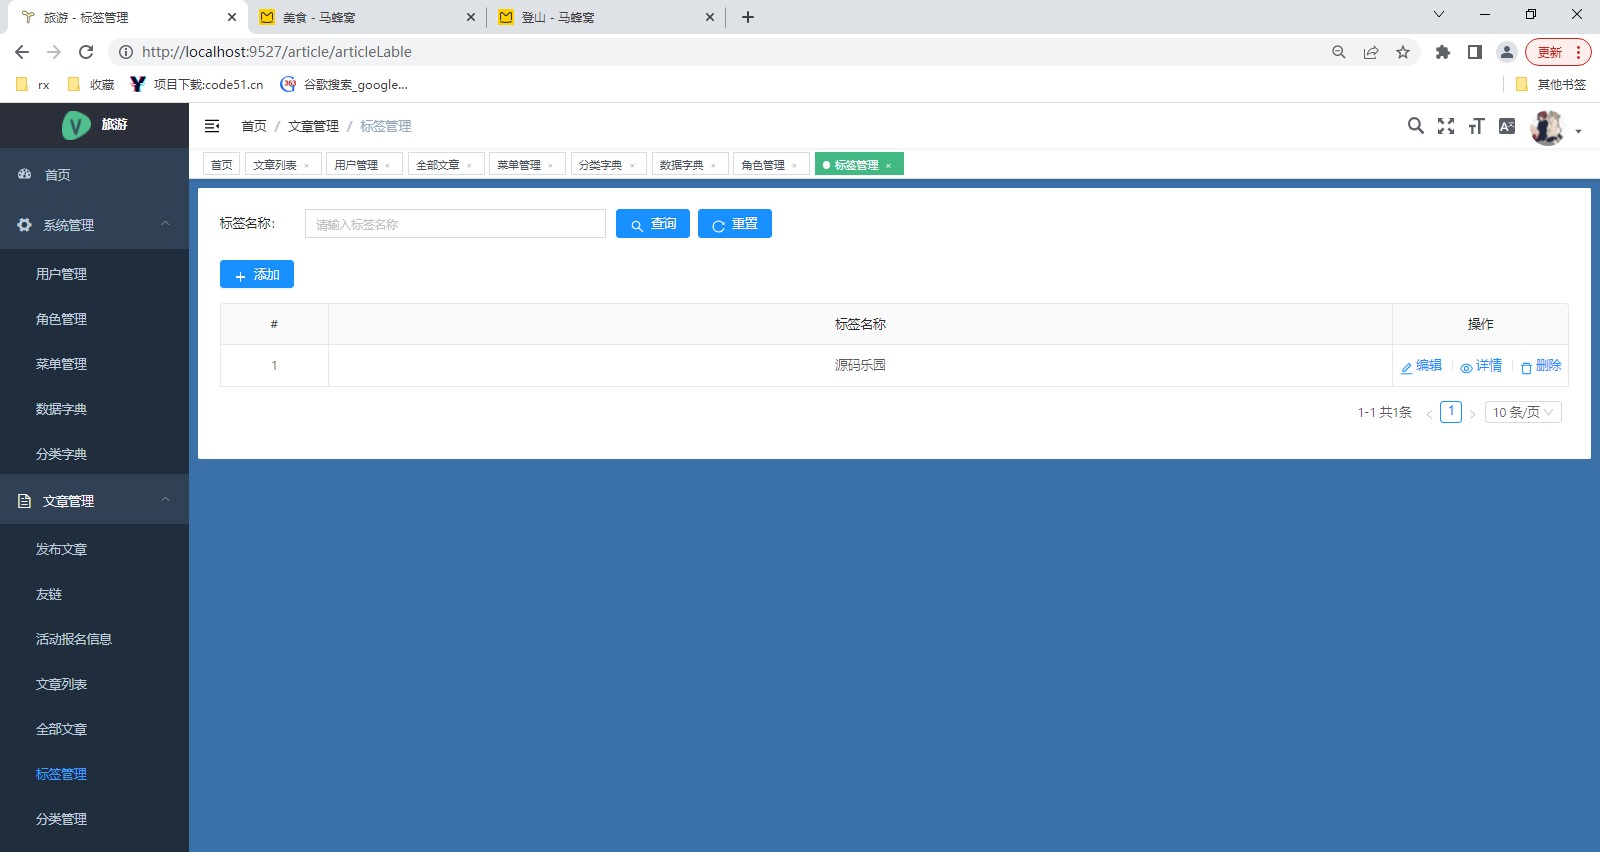1600x852 pixels.
Task: Click the gear icon for 系统管理
Action: (x=24, y=225)
